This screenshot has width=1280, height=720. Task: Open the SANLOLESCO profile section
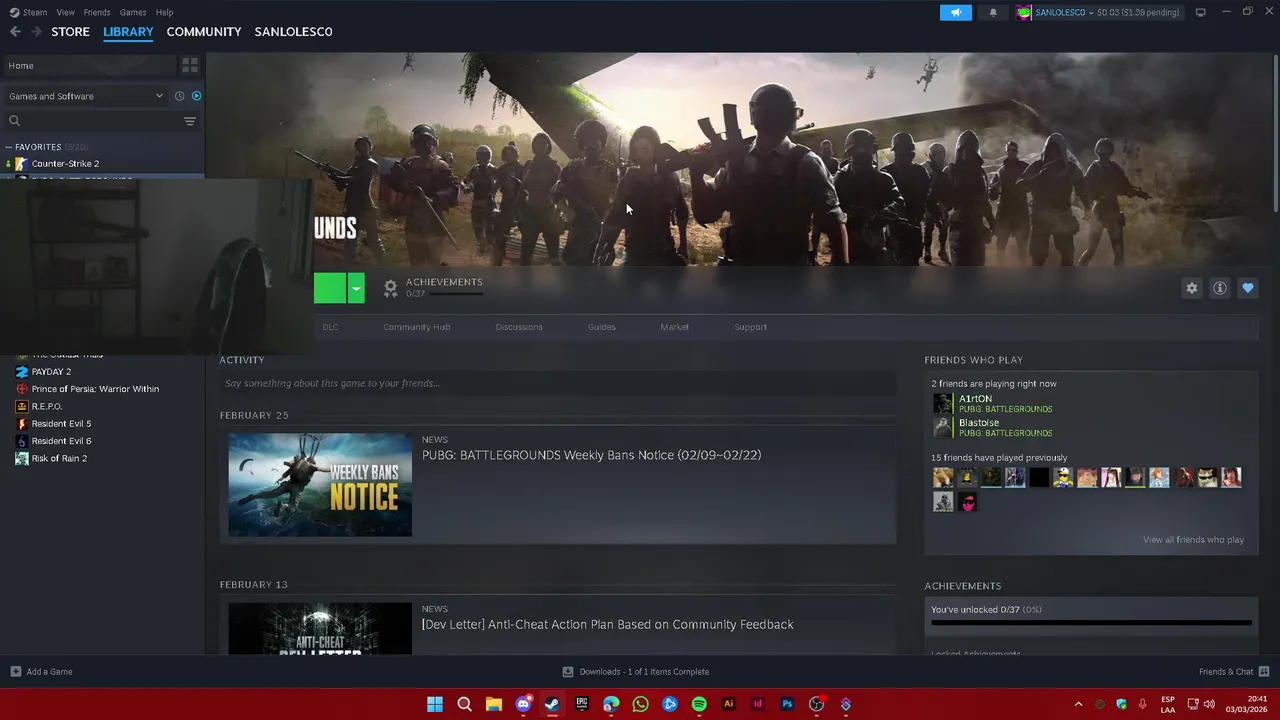(x=293, y=32)
